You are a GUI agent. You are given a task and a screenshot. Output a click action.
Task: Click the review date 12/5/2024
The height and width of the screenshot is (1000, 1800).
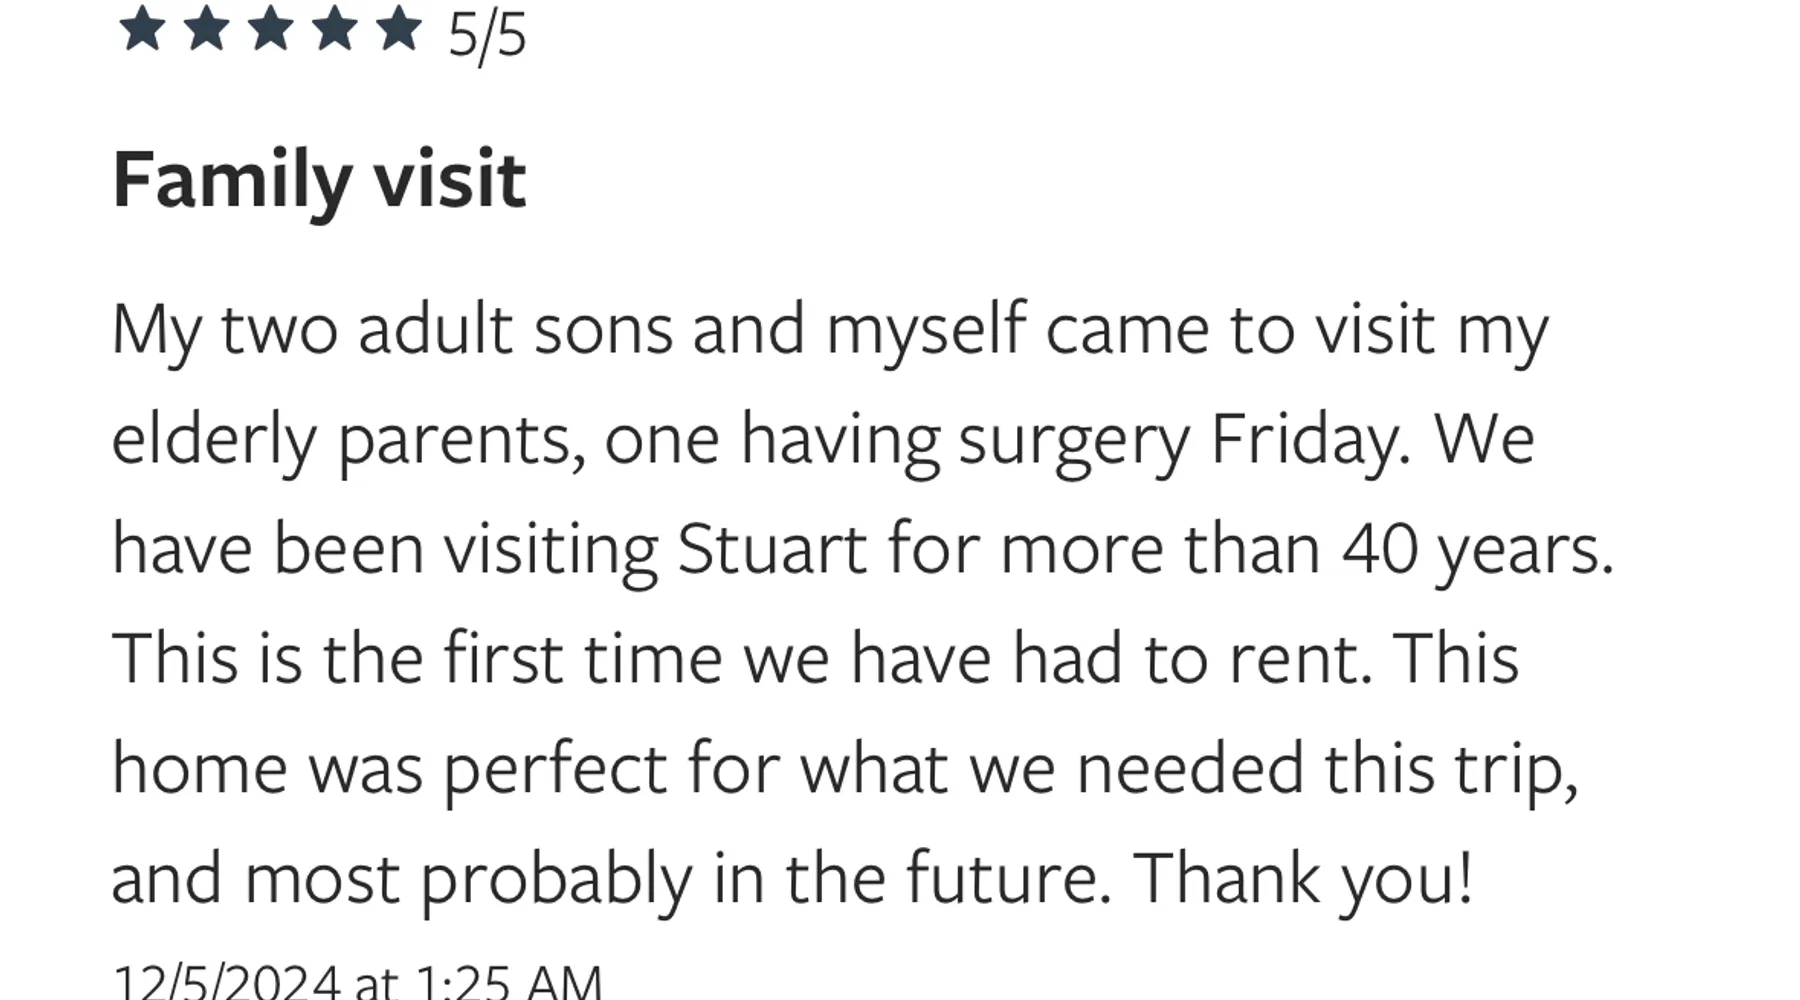[226, 981]
